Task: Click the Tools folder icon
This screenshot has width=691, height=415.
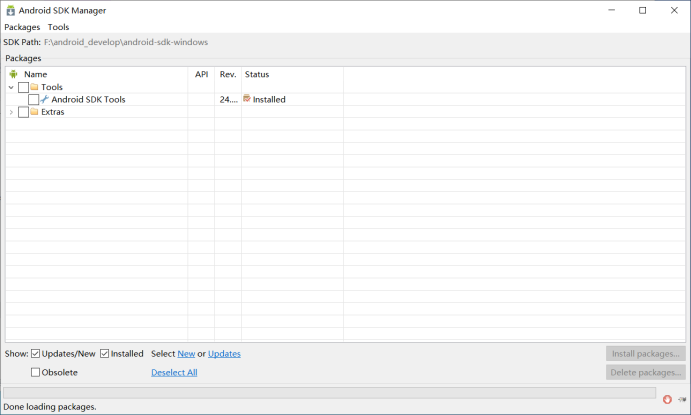Action: [34, 87]
